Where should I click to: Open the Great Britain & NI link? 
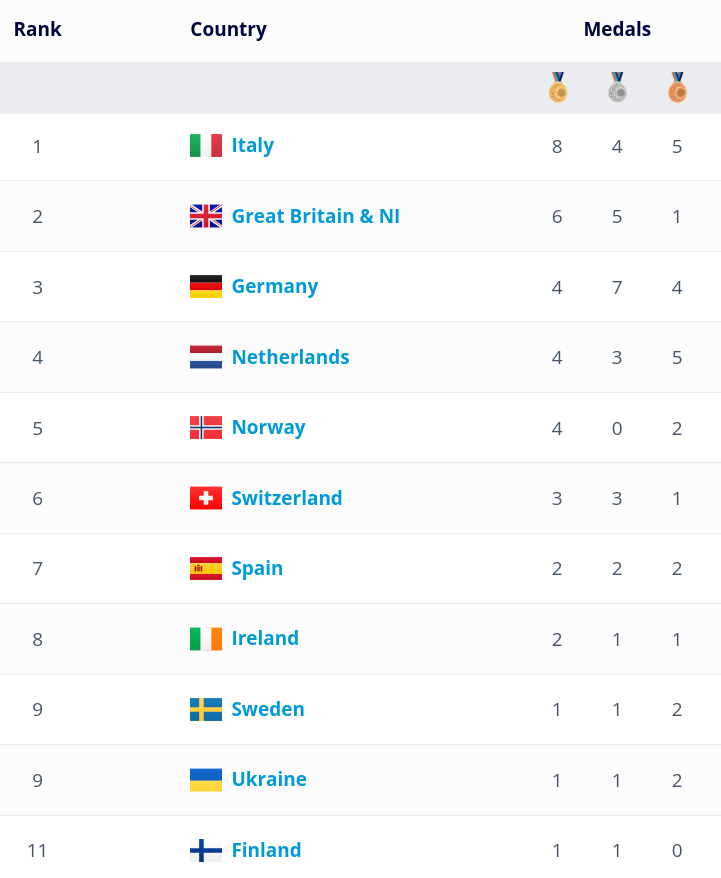click(x=316, y=216)
